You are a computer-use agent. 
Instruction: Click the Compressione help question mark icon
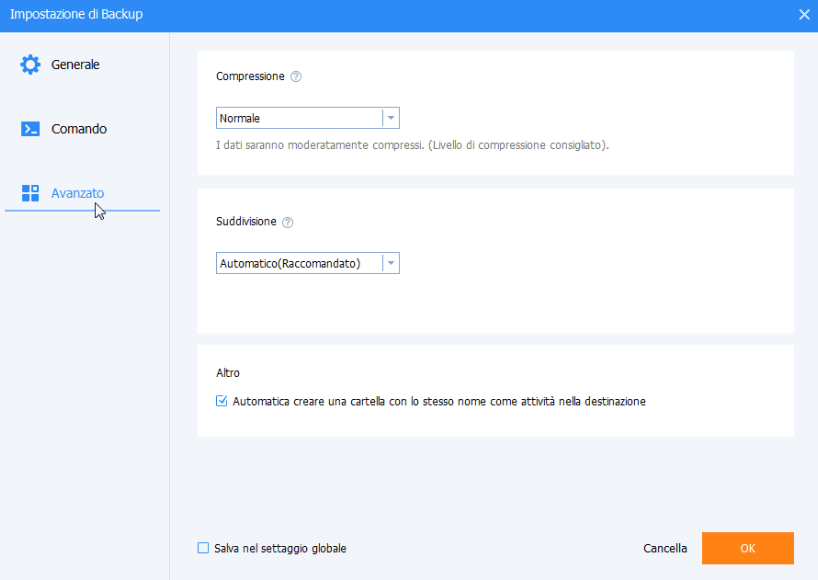click(296, 77)
